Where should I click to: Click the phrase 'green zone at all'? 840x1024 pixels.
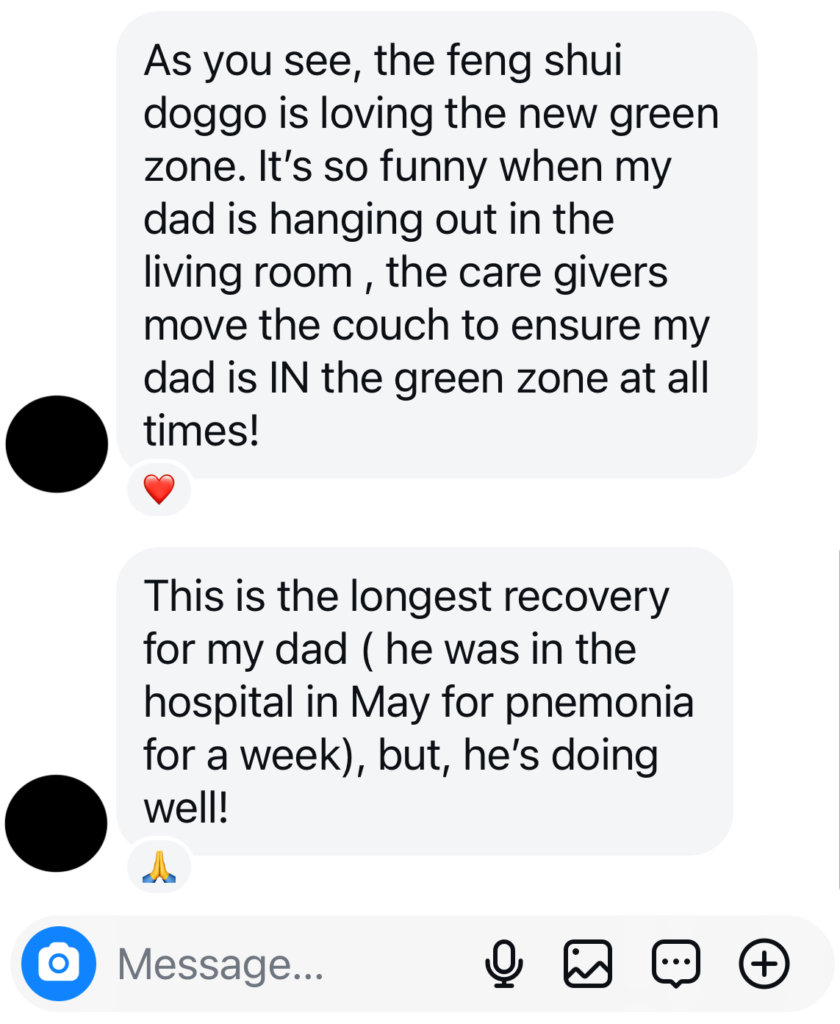pos(551,379)
